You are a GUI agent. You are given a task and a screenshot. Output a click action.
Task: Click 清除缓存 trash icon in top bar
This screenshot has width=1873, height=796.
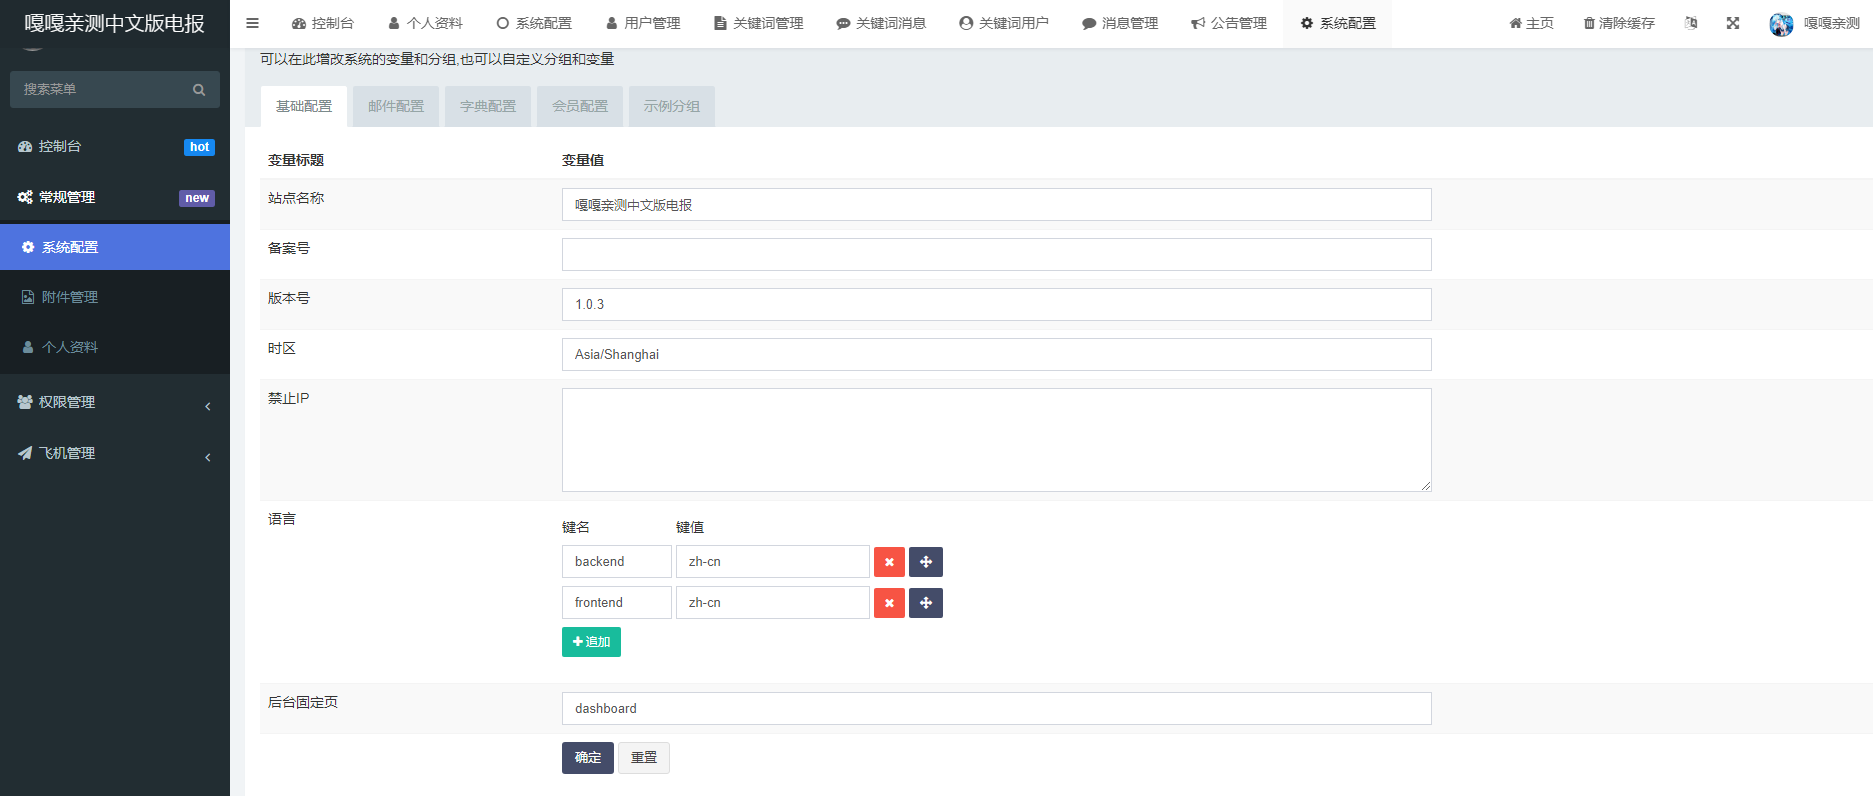(1589, 23)
